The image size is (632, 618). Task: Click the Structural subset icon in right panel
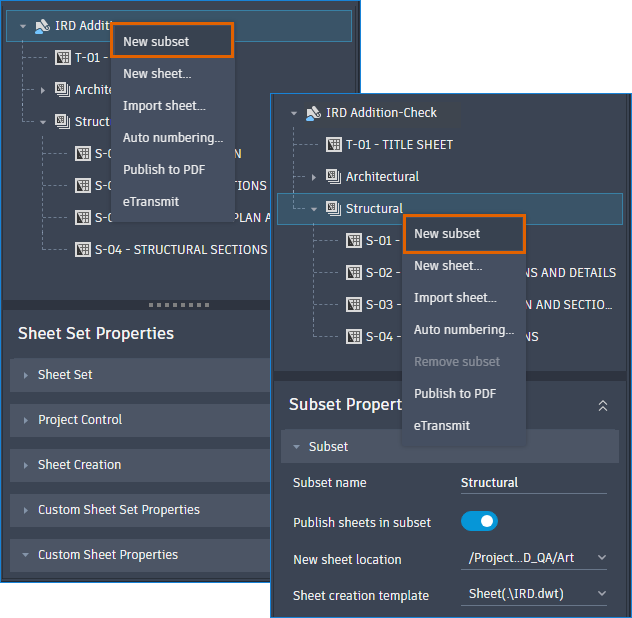(333, 208)
